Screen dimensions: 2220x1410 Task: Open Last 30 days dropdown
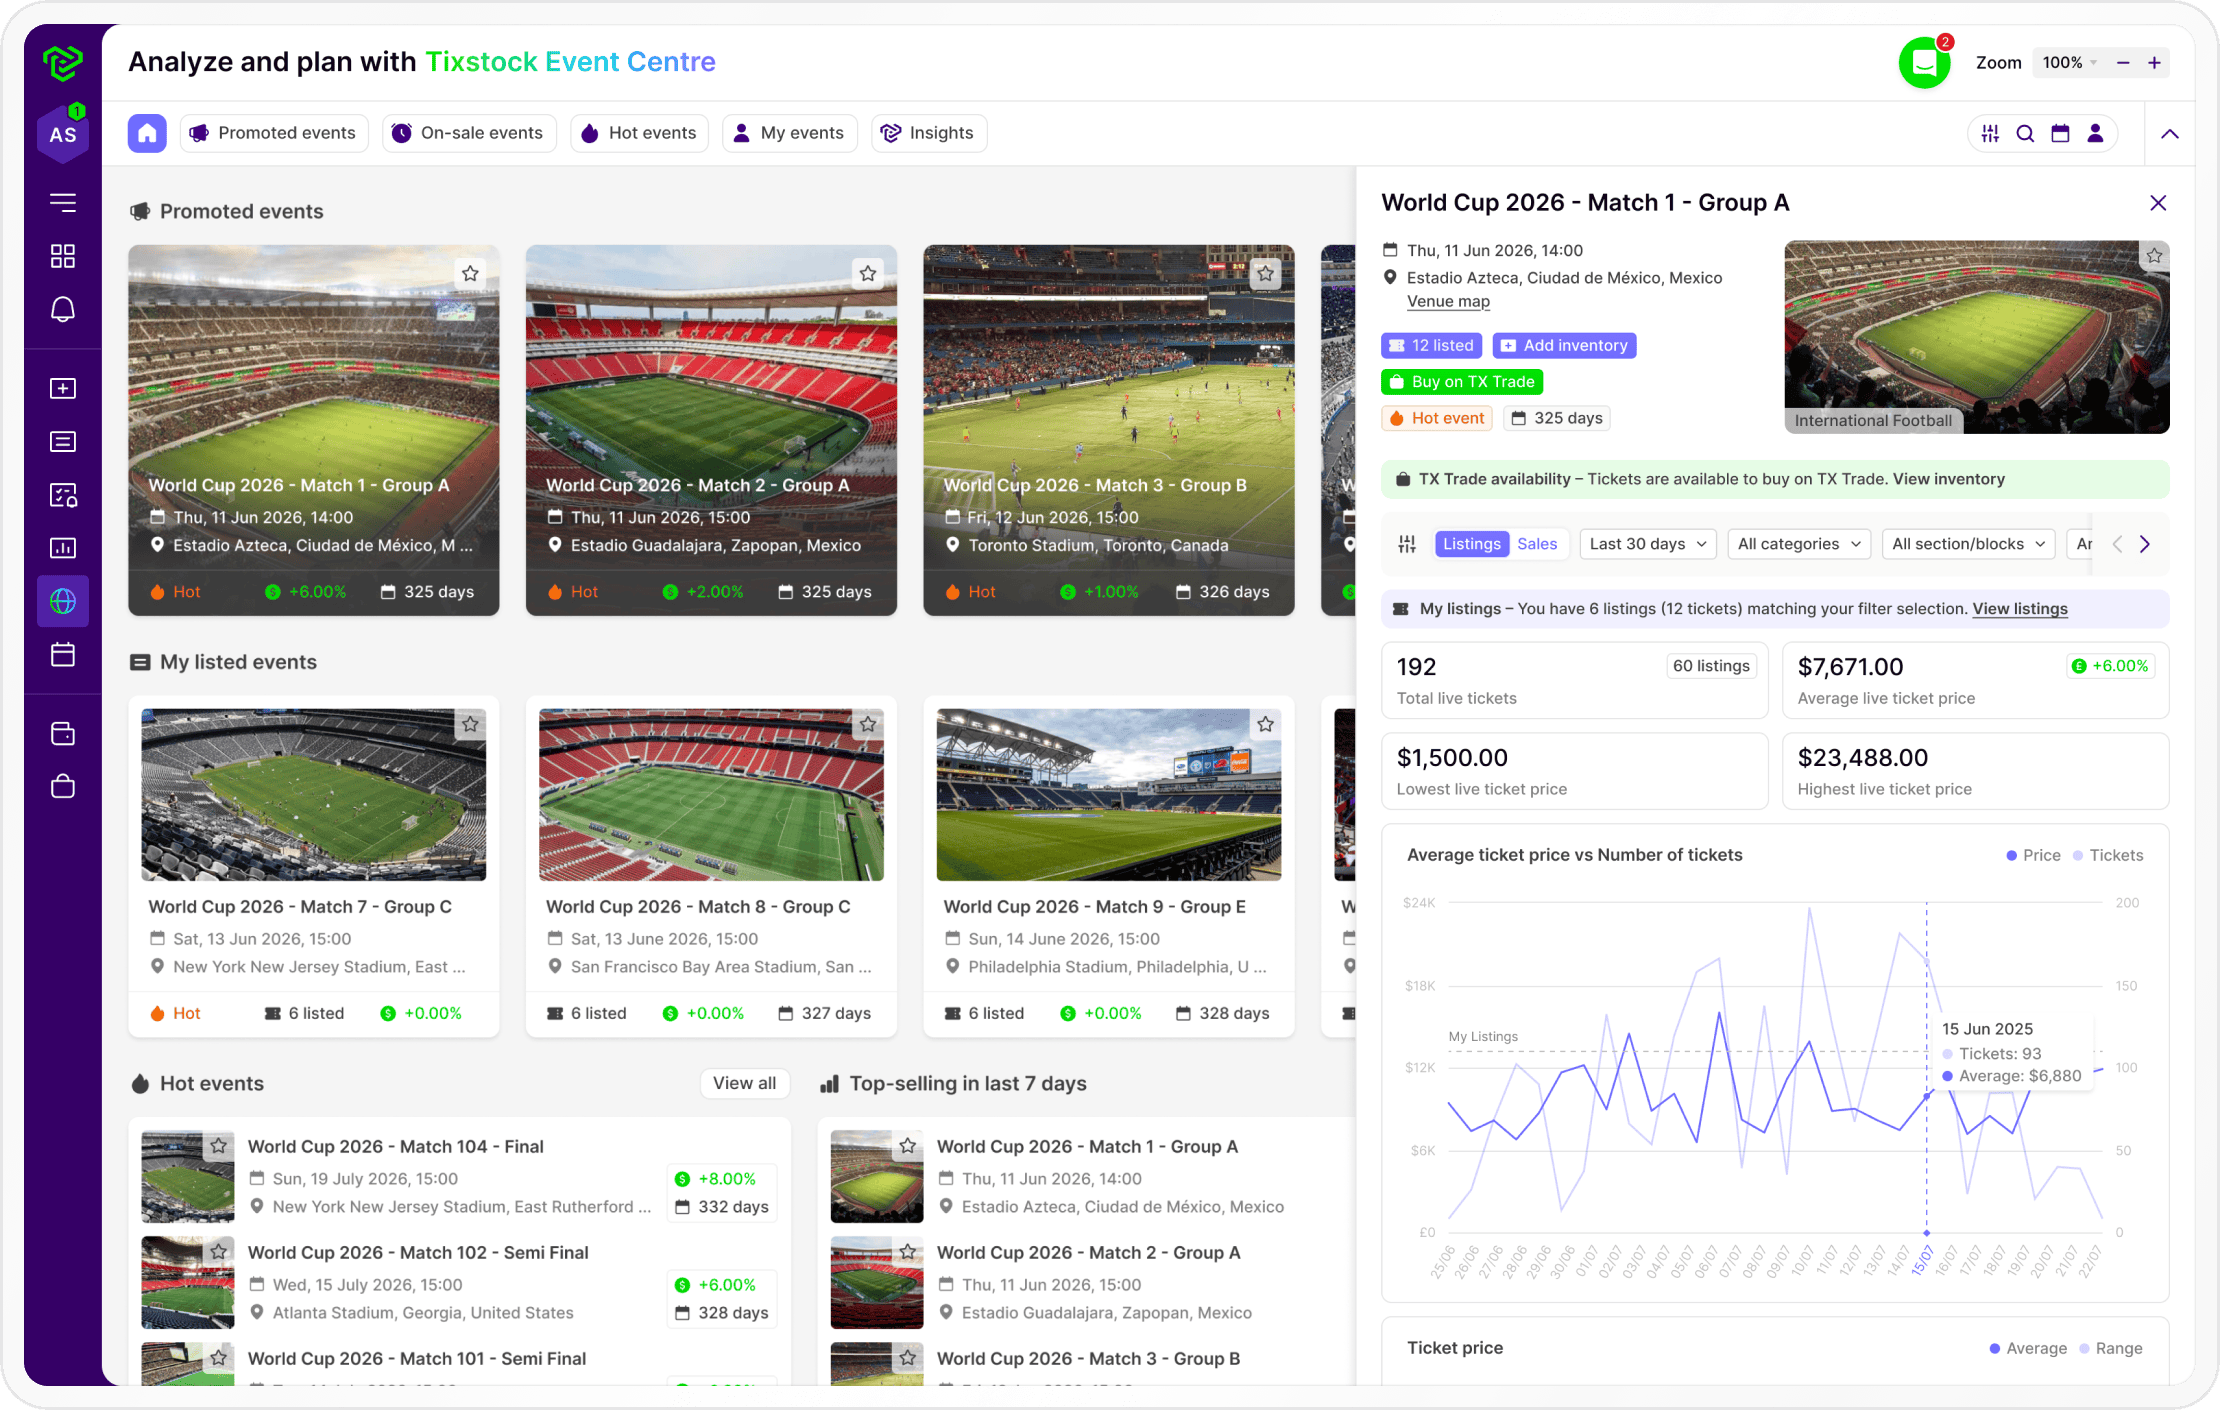tap(1648, 544)
